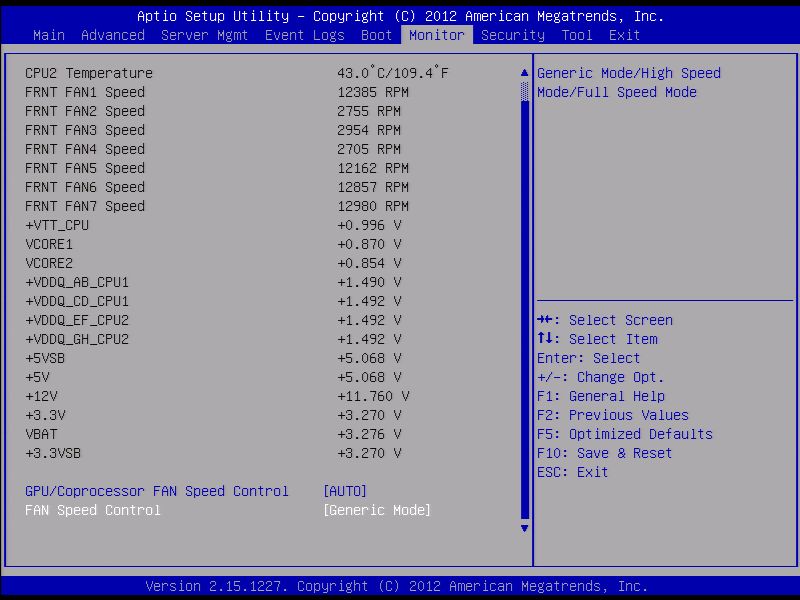Click the 12385 RPM value
Screen dimensions: 800x600
tap(373, 92)
